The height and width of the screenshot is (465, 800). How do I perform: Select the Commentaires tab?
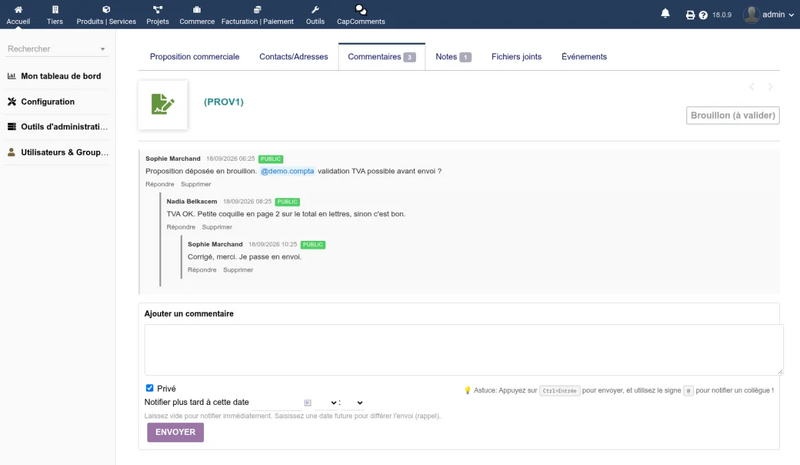click(382, 57)
